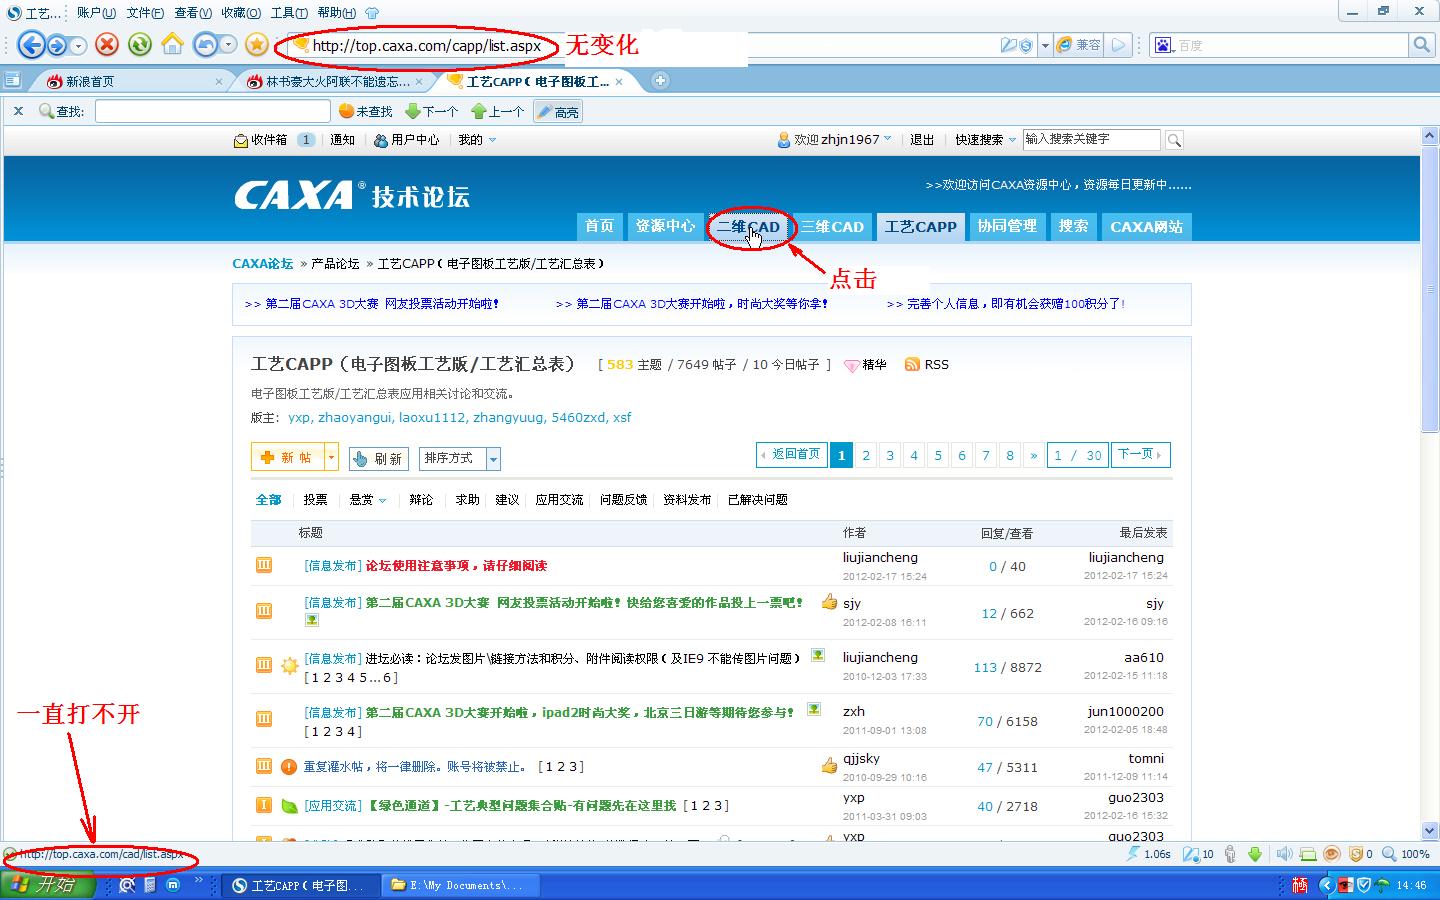Switch to the 新浪首页 tab
The width and height of the screenshot is (1440, 900).
point(90,81)
